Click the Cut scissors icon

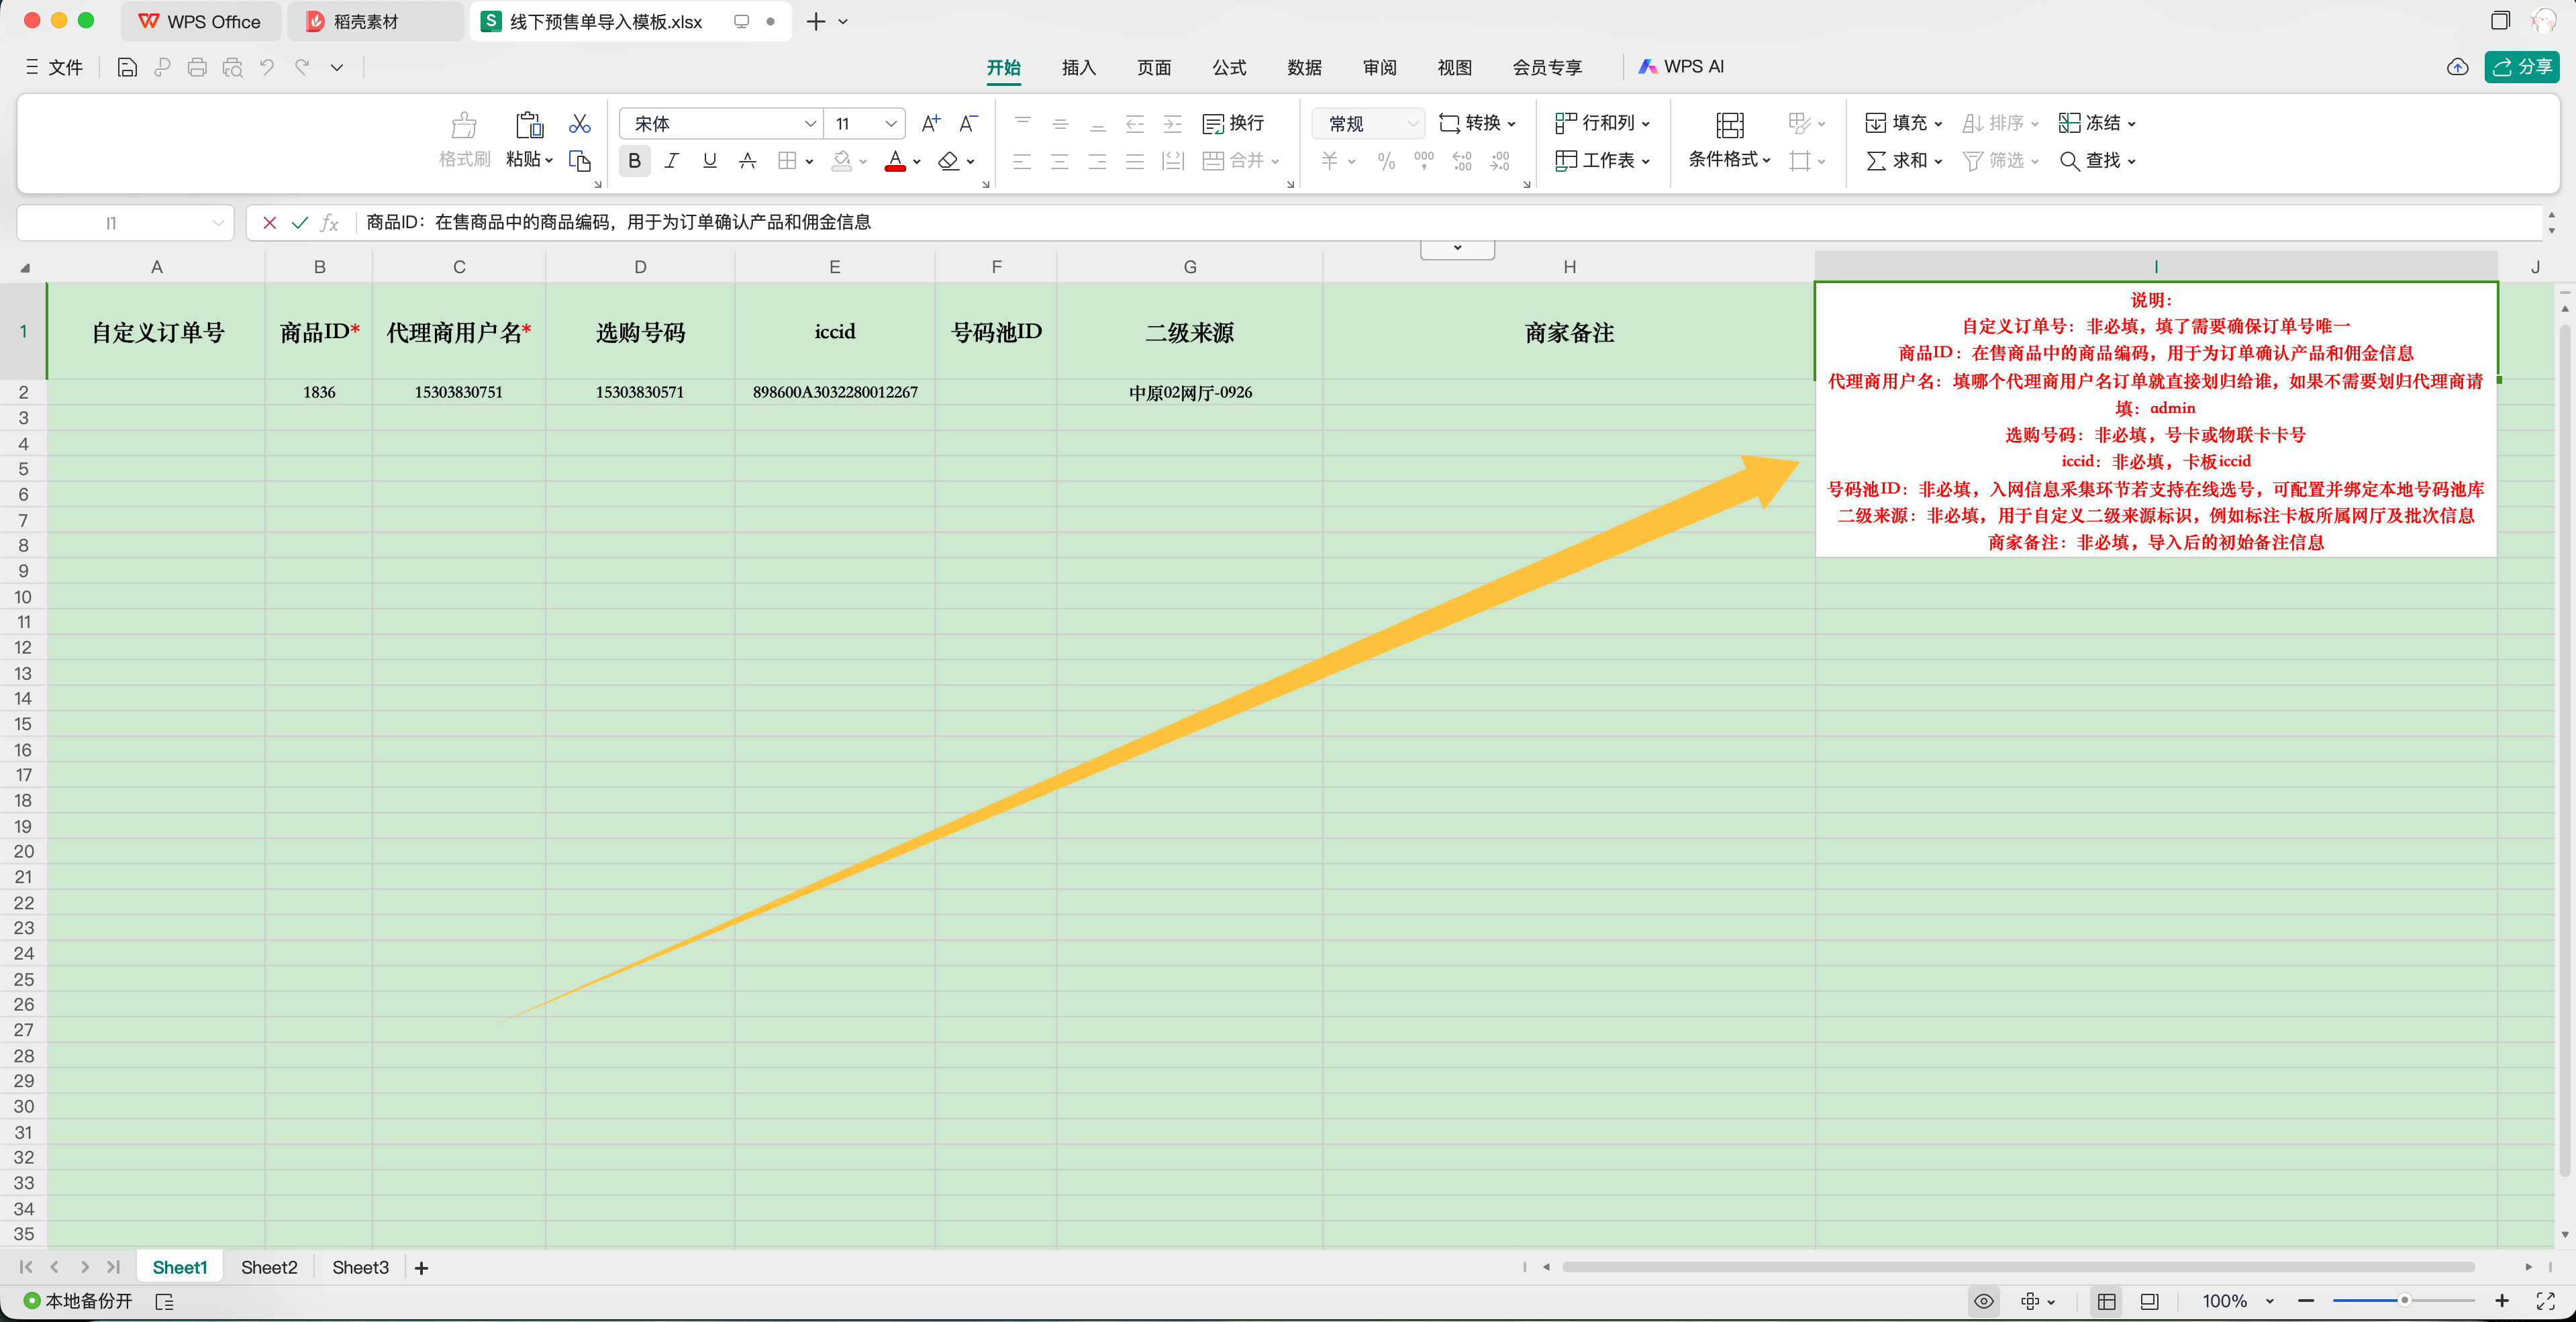point(579,124)
